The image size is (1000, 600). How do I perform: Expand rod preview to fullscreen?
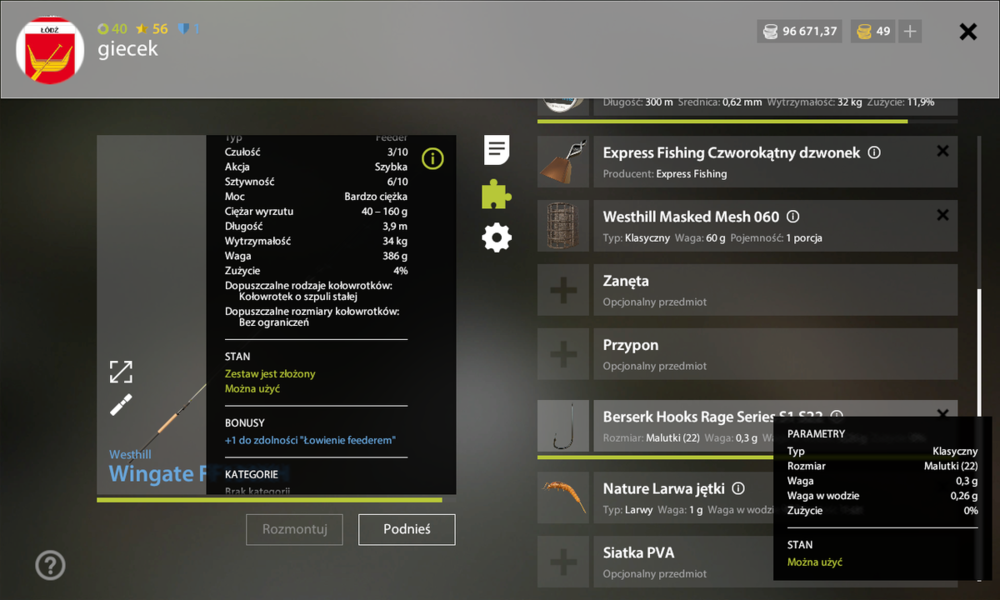coord(121,372)
